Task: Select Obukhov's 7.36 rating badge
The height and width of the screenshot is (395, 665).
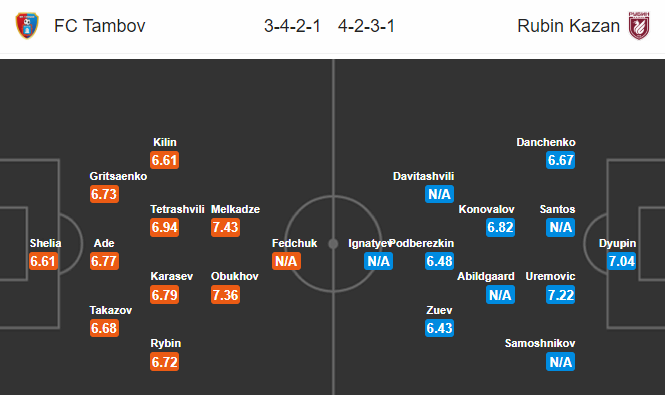Action: [x=226, y=295]
